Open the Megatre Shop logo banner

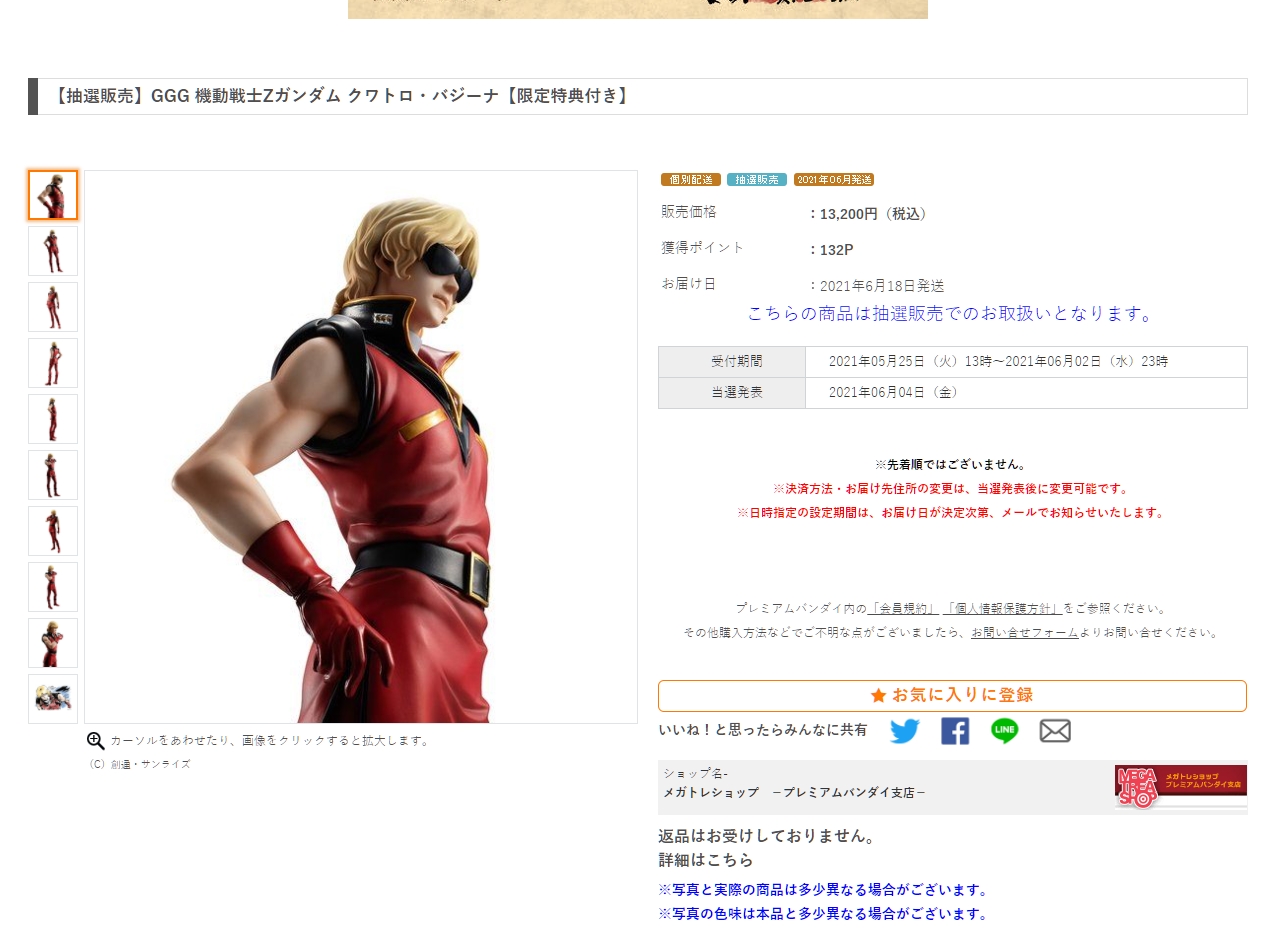(1181, 786)
